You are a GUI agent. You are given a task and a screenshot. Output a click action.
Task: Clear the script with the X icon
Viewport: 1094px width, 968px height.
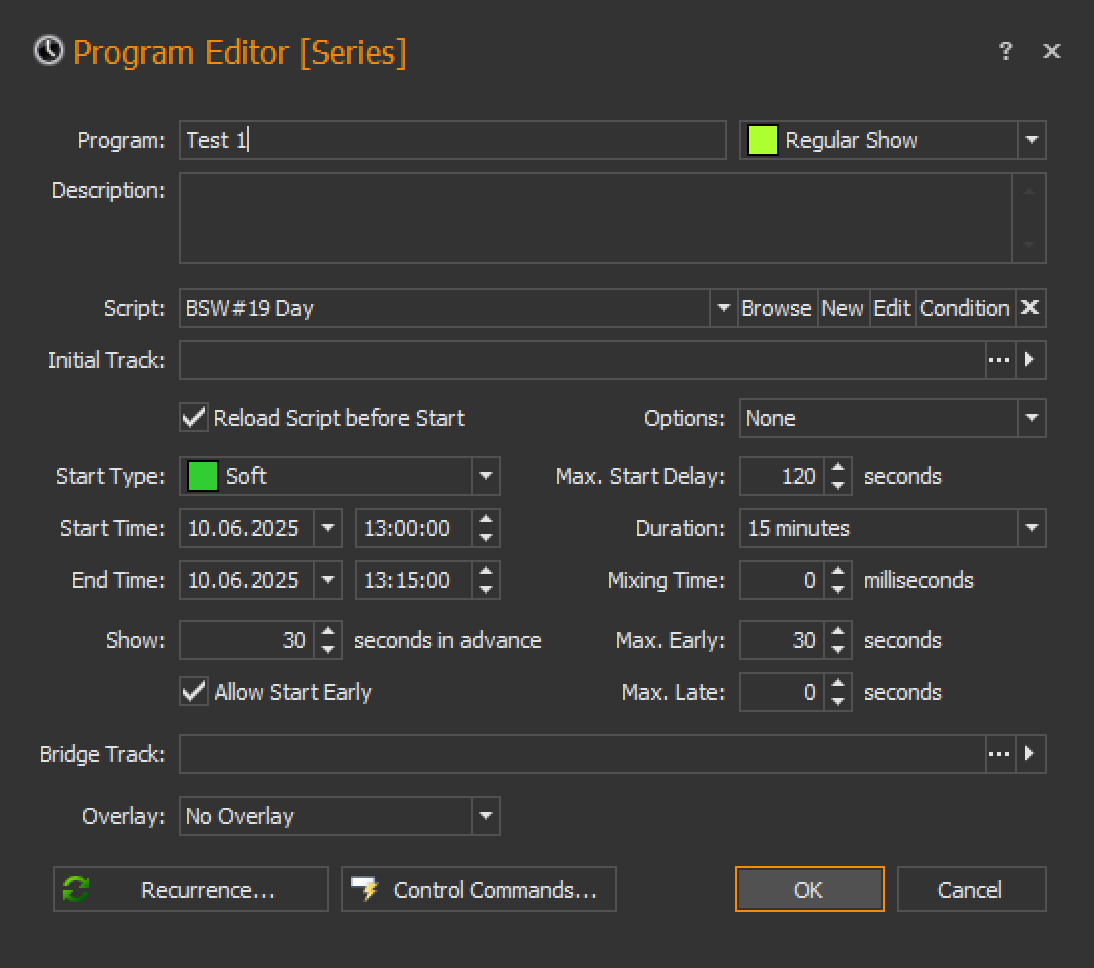tap(1030, 308)
